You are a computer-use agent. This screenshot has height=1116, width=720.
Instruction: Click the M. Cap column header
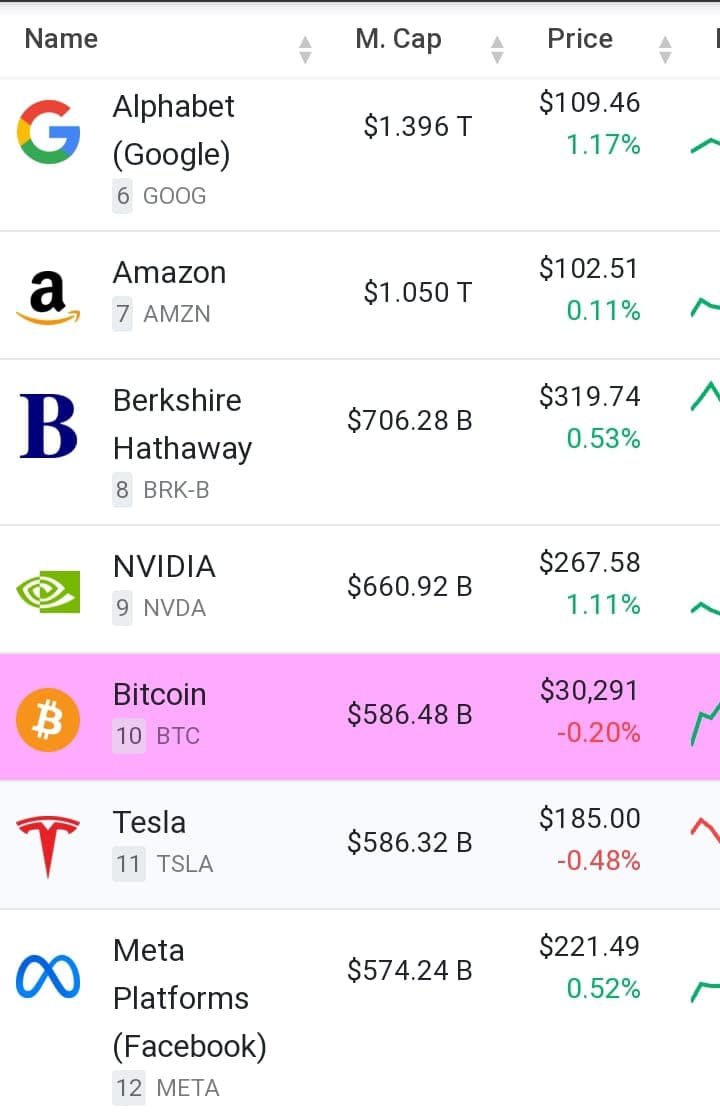point(398,38)
